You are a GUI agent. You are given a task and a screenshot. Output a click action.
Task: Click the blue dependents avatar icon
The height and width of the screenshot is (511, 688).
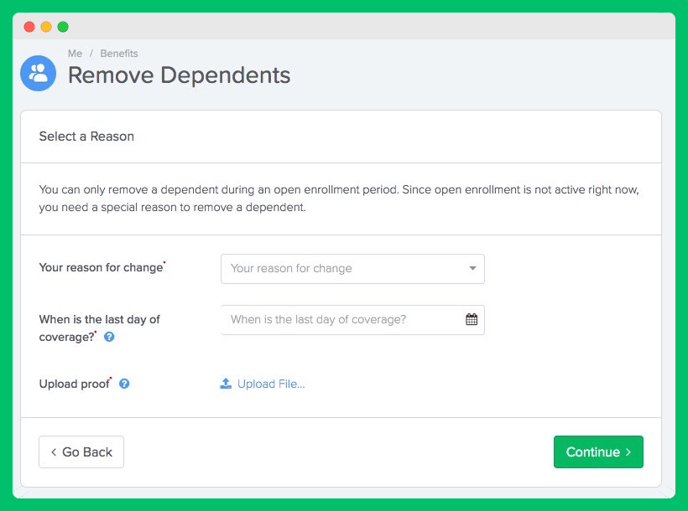(x=38, y=73)
